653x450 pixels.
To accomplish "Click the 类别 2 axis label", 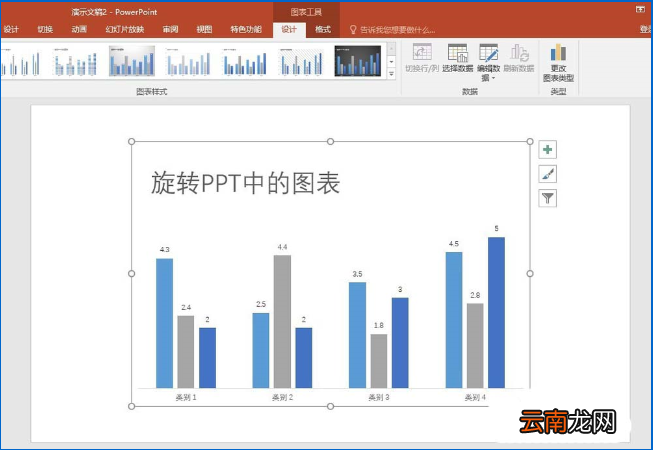I will tap(282, 397).
